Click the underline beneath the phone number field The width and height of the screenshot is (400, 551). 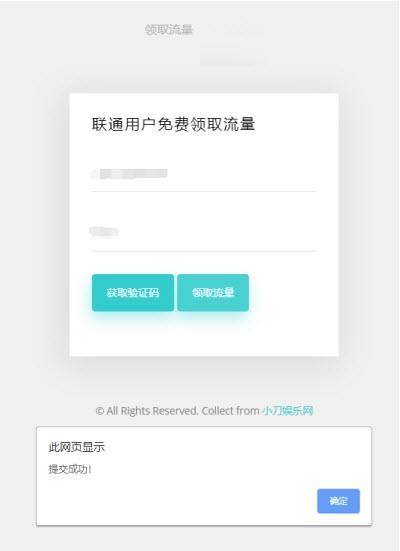point(204,192)
